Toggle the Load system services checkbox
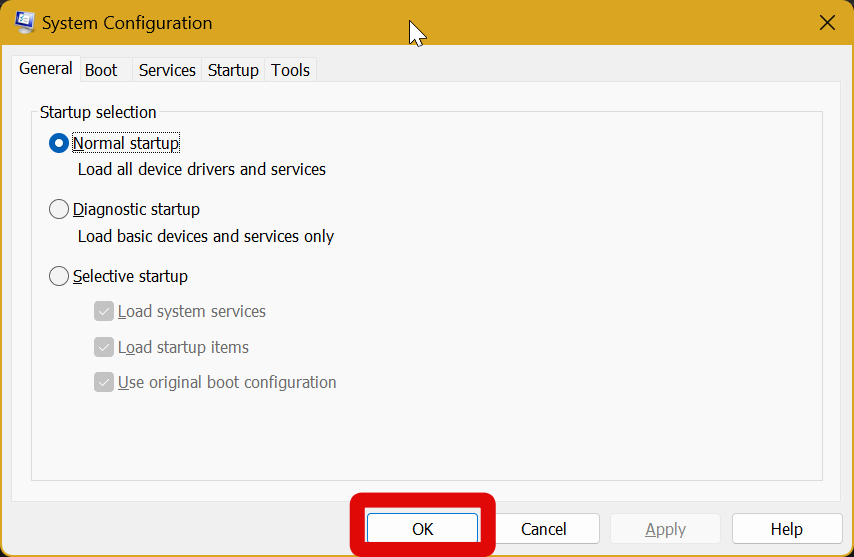Viewport: 854px width, 557px height. [104, 312]
